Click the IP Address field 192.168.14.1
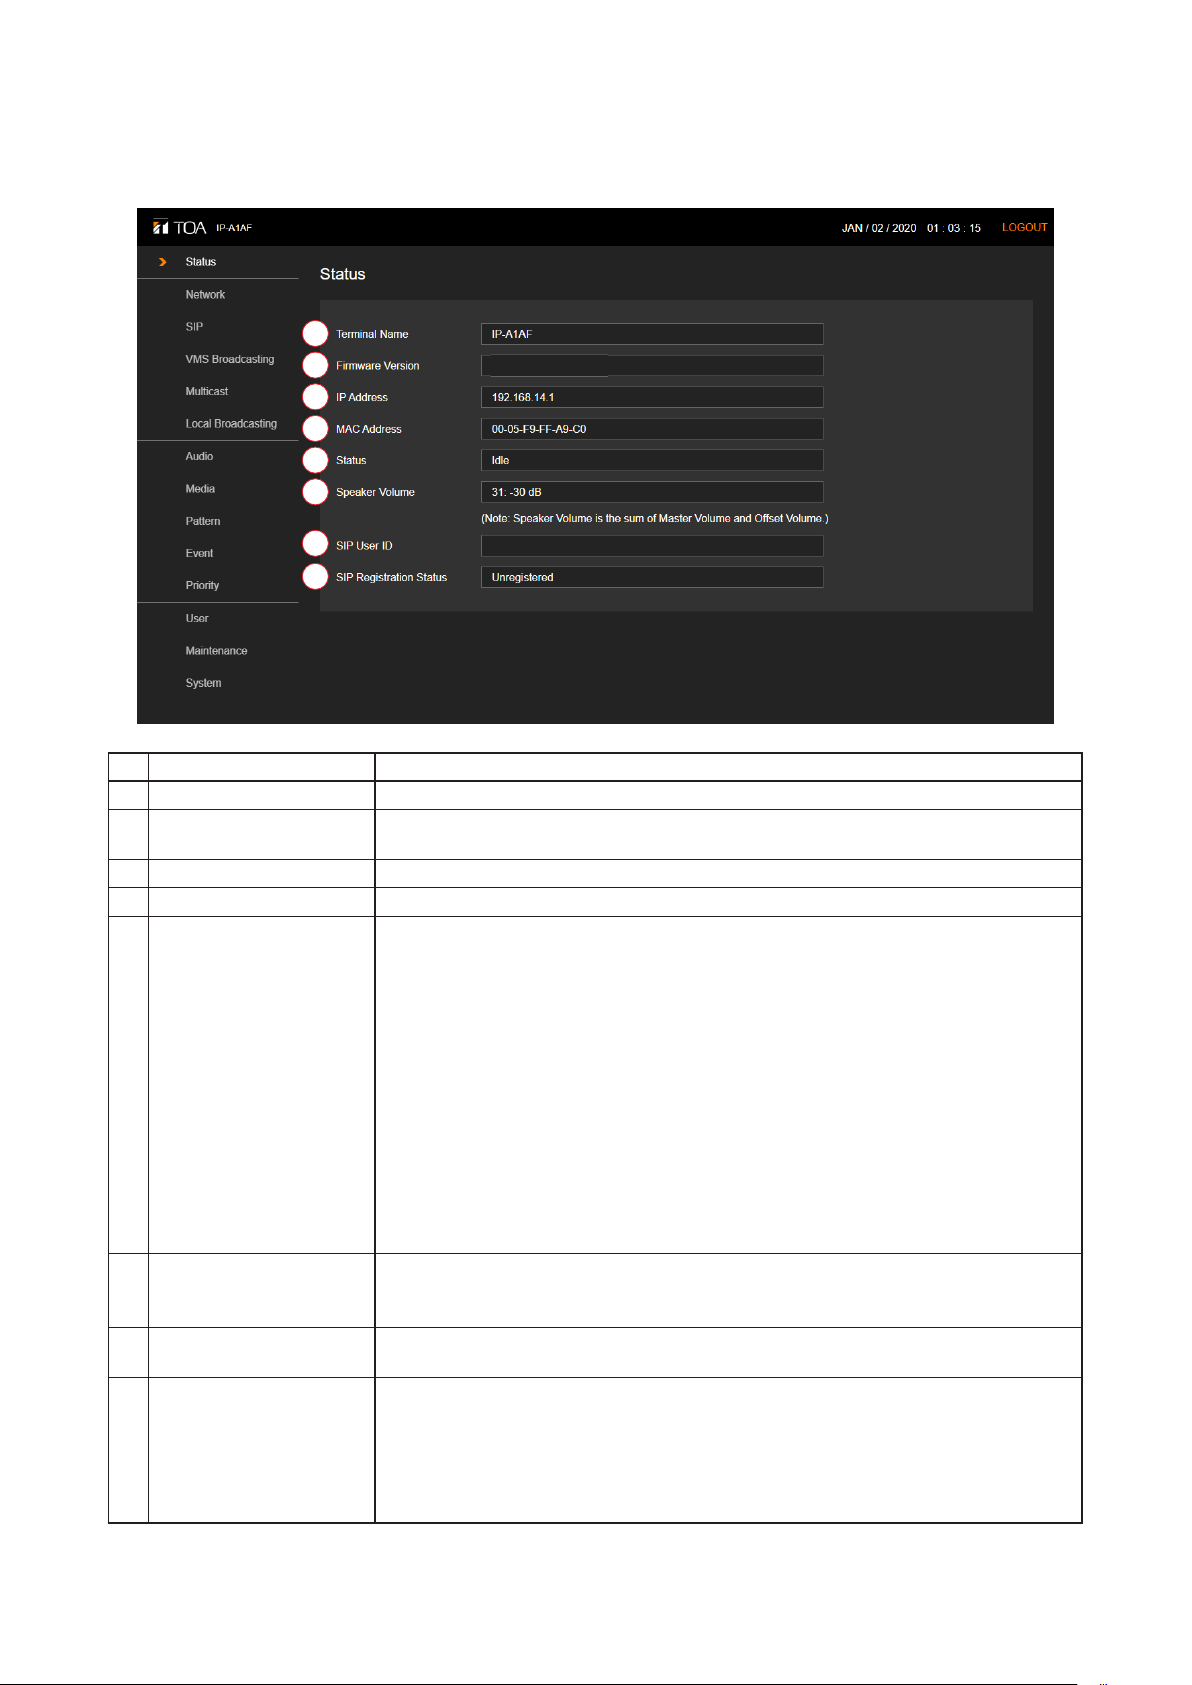The width and height of the screenshot is (1192, 1685). pyautogui.click(x=652, y=397)
